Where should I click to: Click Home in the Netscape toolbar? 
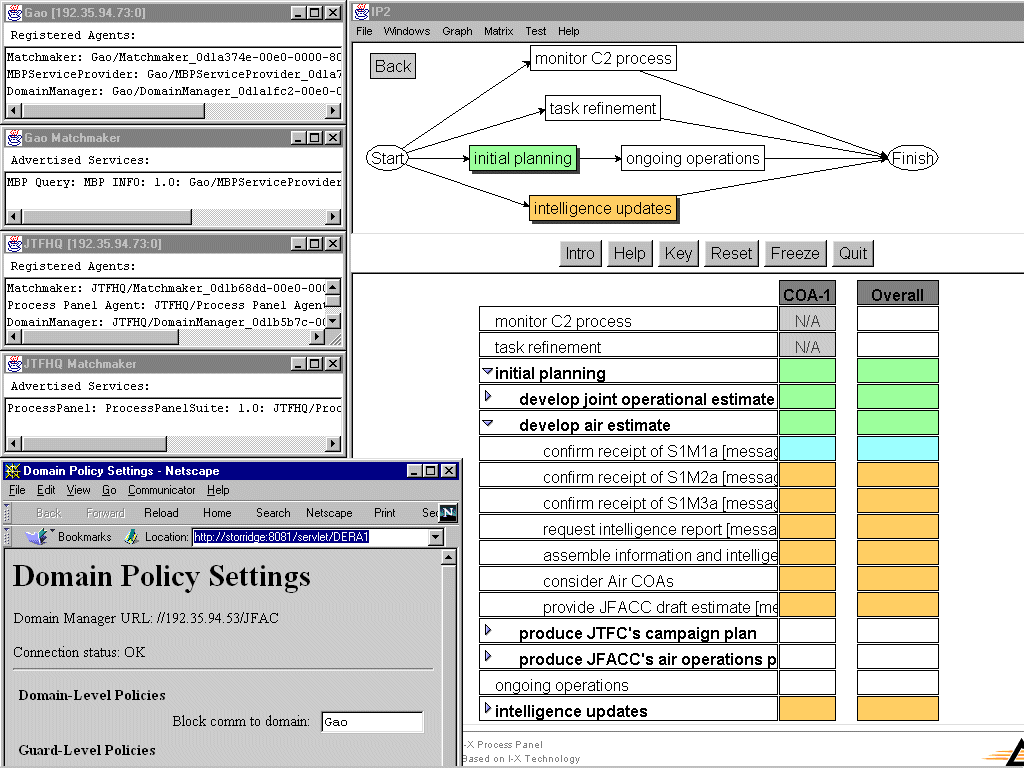point(217,513)
